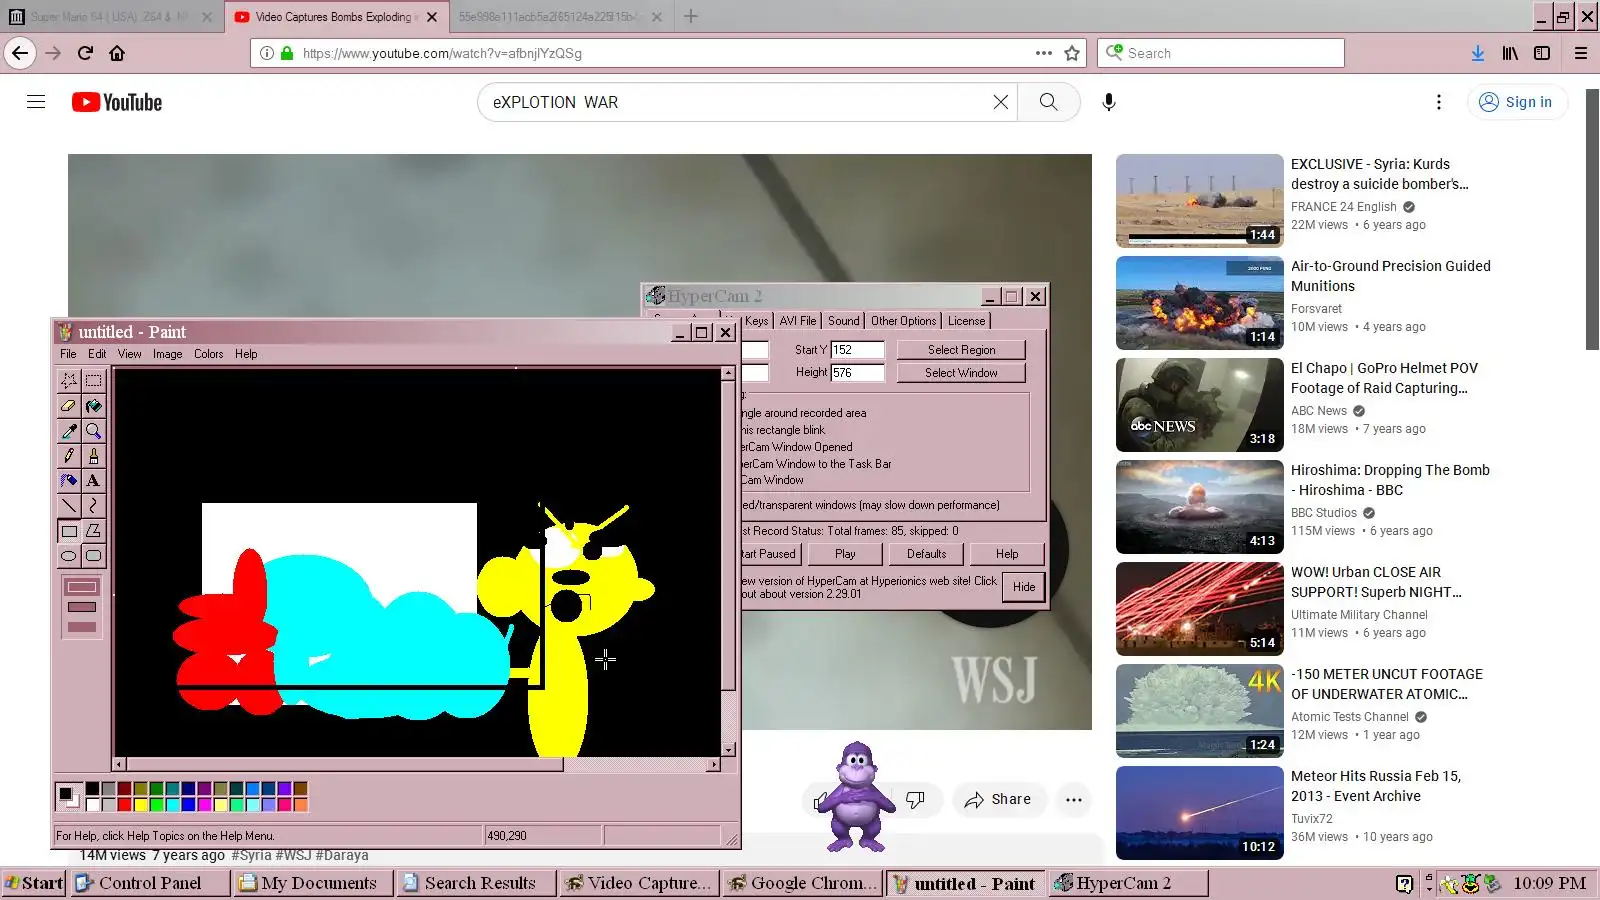The width and height of the screenshot is (1600, 900).
Task: Switch to My Documents from the taskbar
Action: [311, 883]
